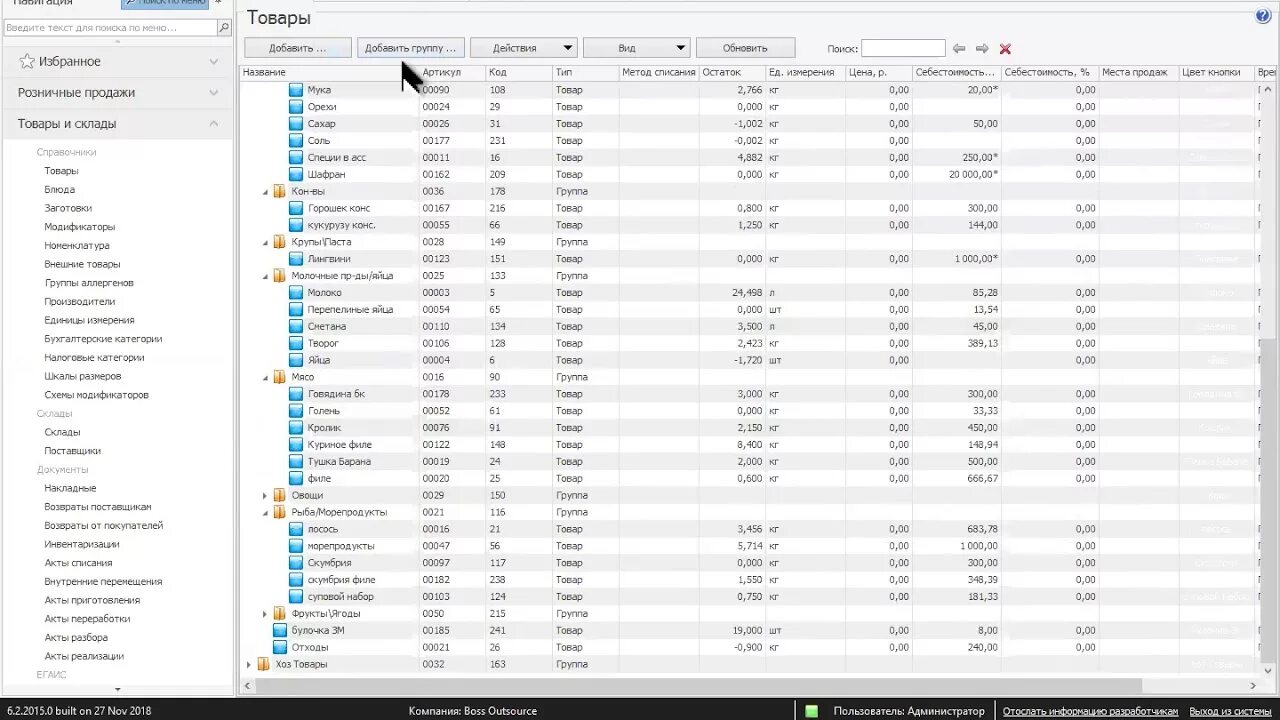Click the product icon next to Отходы
This screenshot has width=1280, height=720.
tap(280, 647)
